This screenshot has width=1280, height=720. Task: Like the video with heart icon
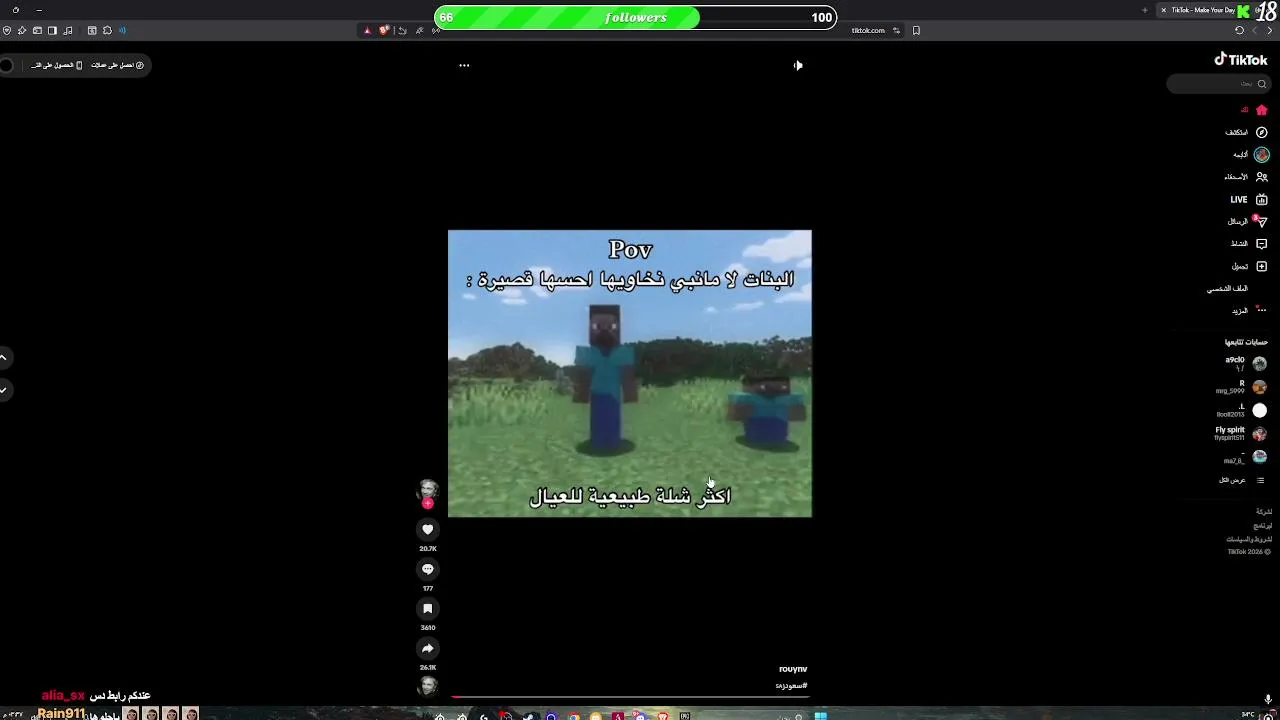click(428, 530)
